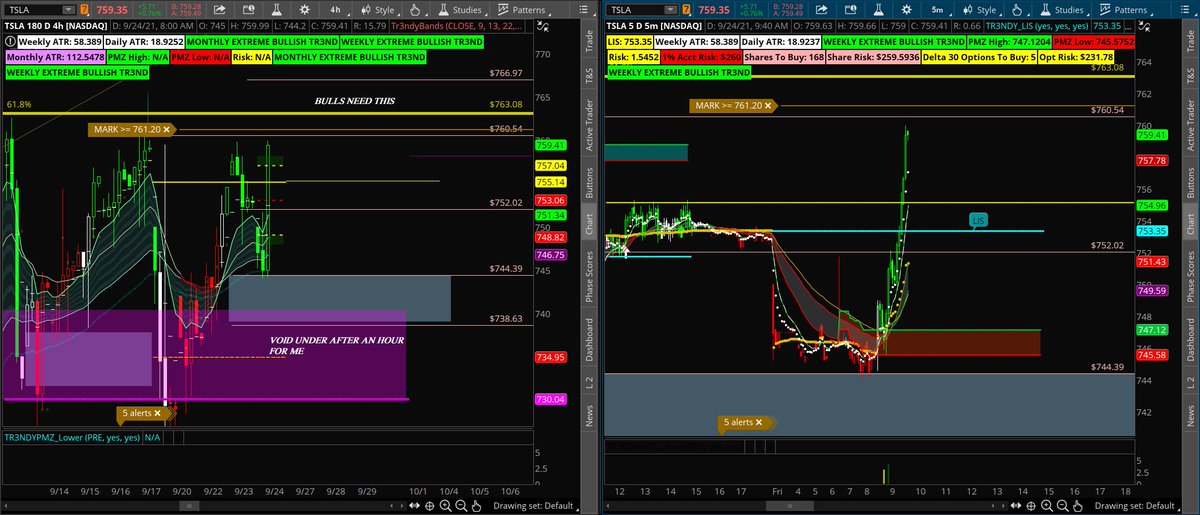Image resolution: width=1200 pixels, height=515 pixels.
Task: Open chart settings gear on right chart
Action: 906,9
